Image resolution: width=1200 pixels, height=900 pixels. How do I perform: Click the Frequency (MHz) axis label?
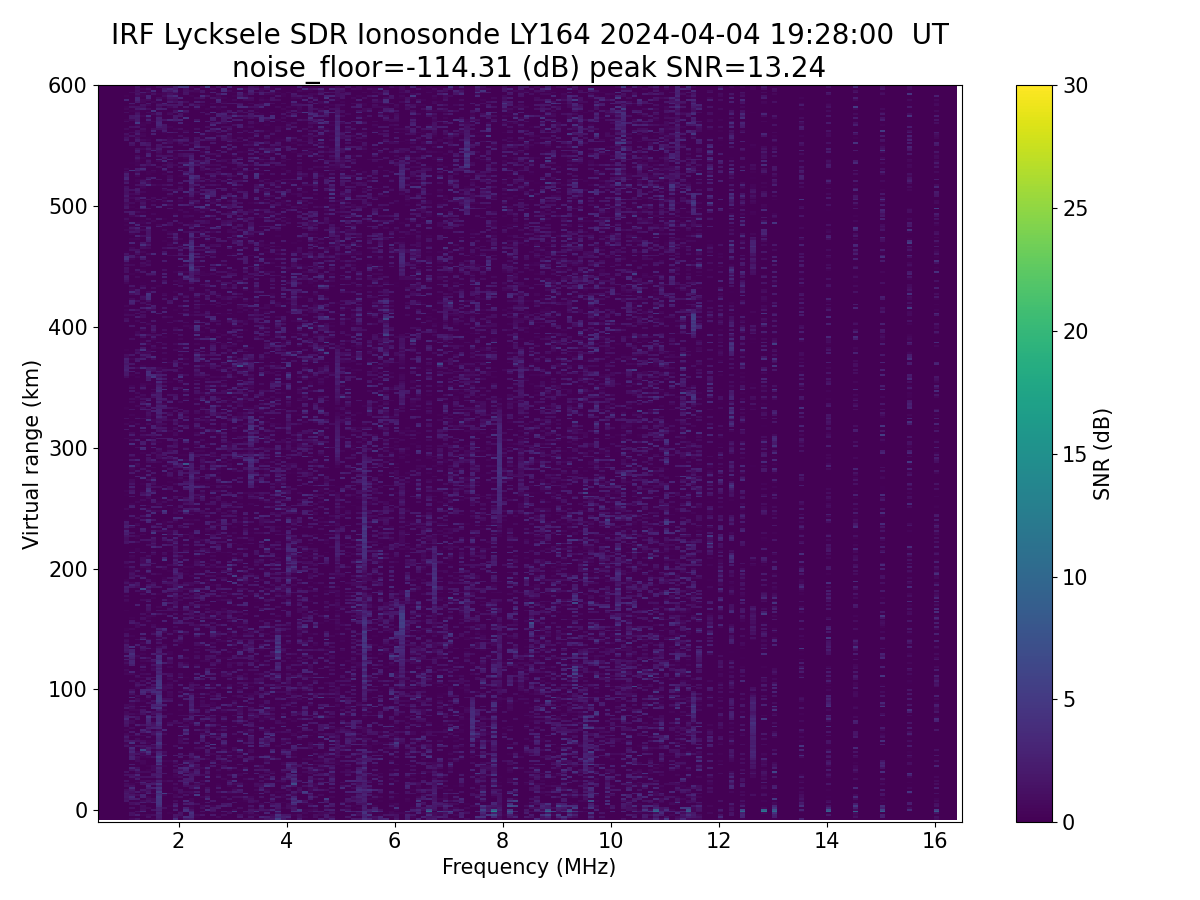coord(529,867)
